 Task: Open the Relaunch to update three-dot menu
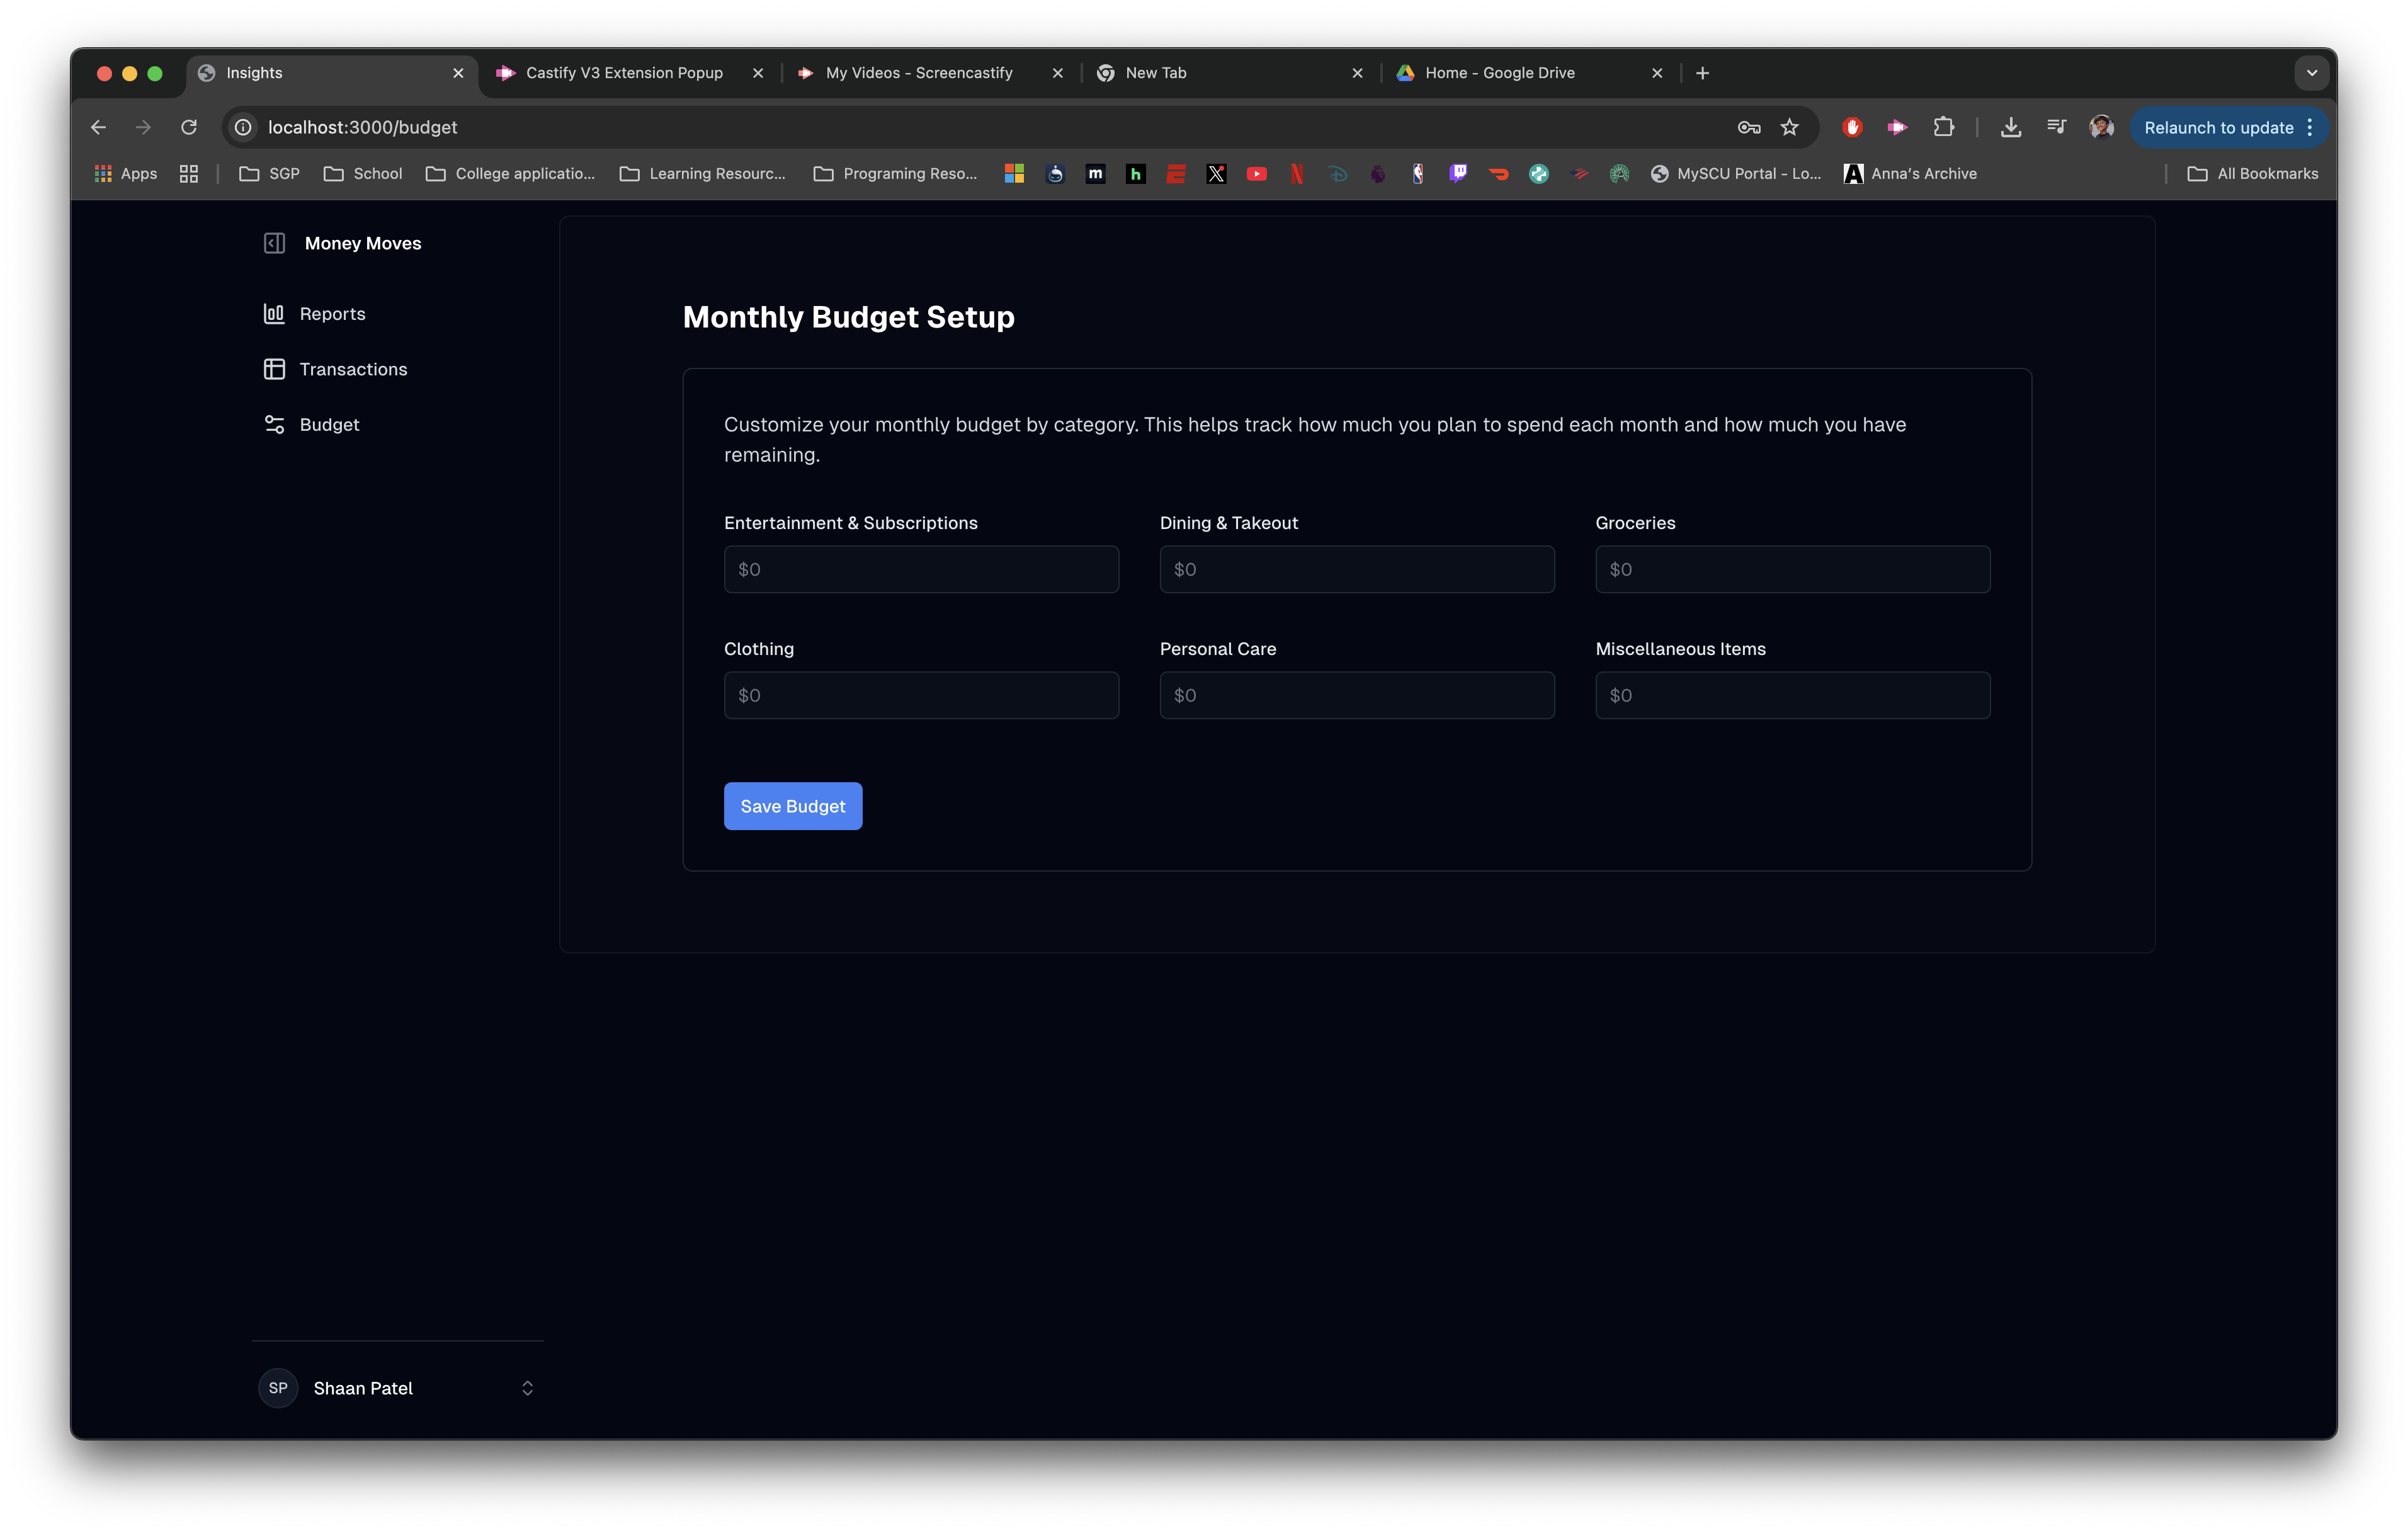coord(2310,127)
